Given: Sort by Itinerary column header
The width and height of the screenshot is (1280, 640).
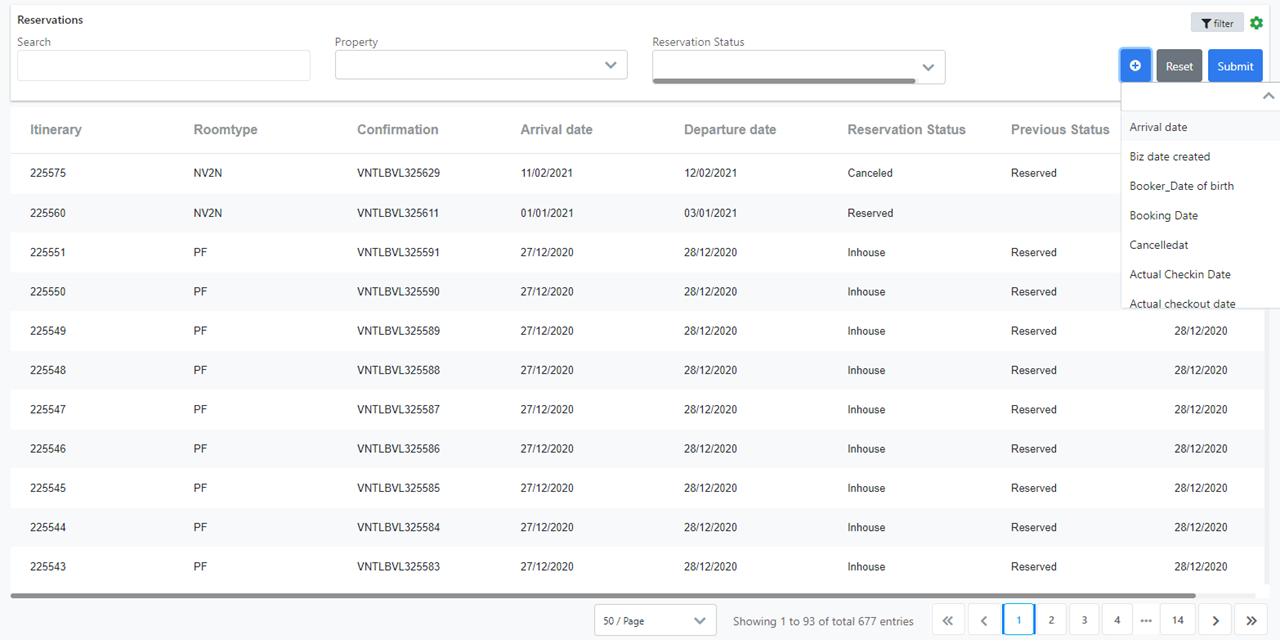Looking at the screenshot, I should click(x=56, y=129).
